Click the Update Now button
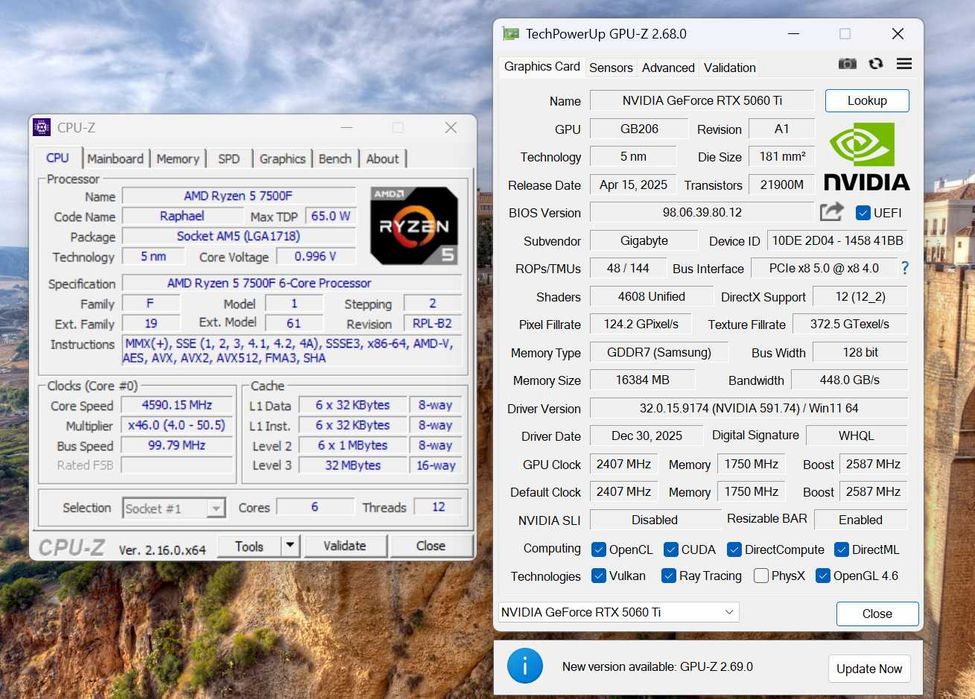975x699 pixels. point(869,669)
